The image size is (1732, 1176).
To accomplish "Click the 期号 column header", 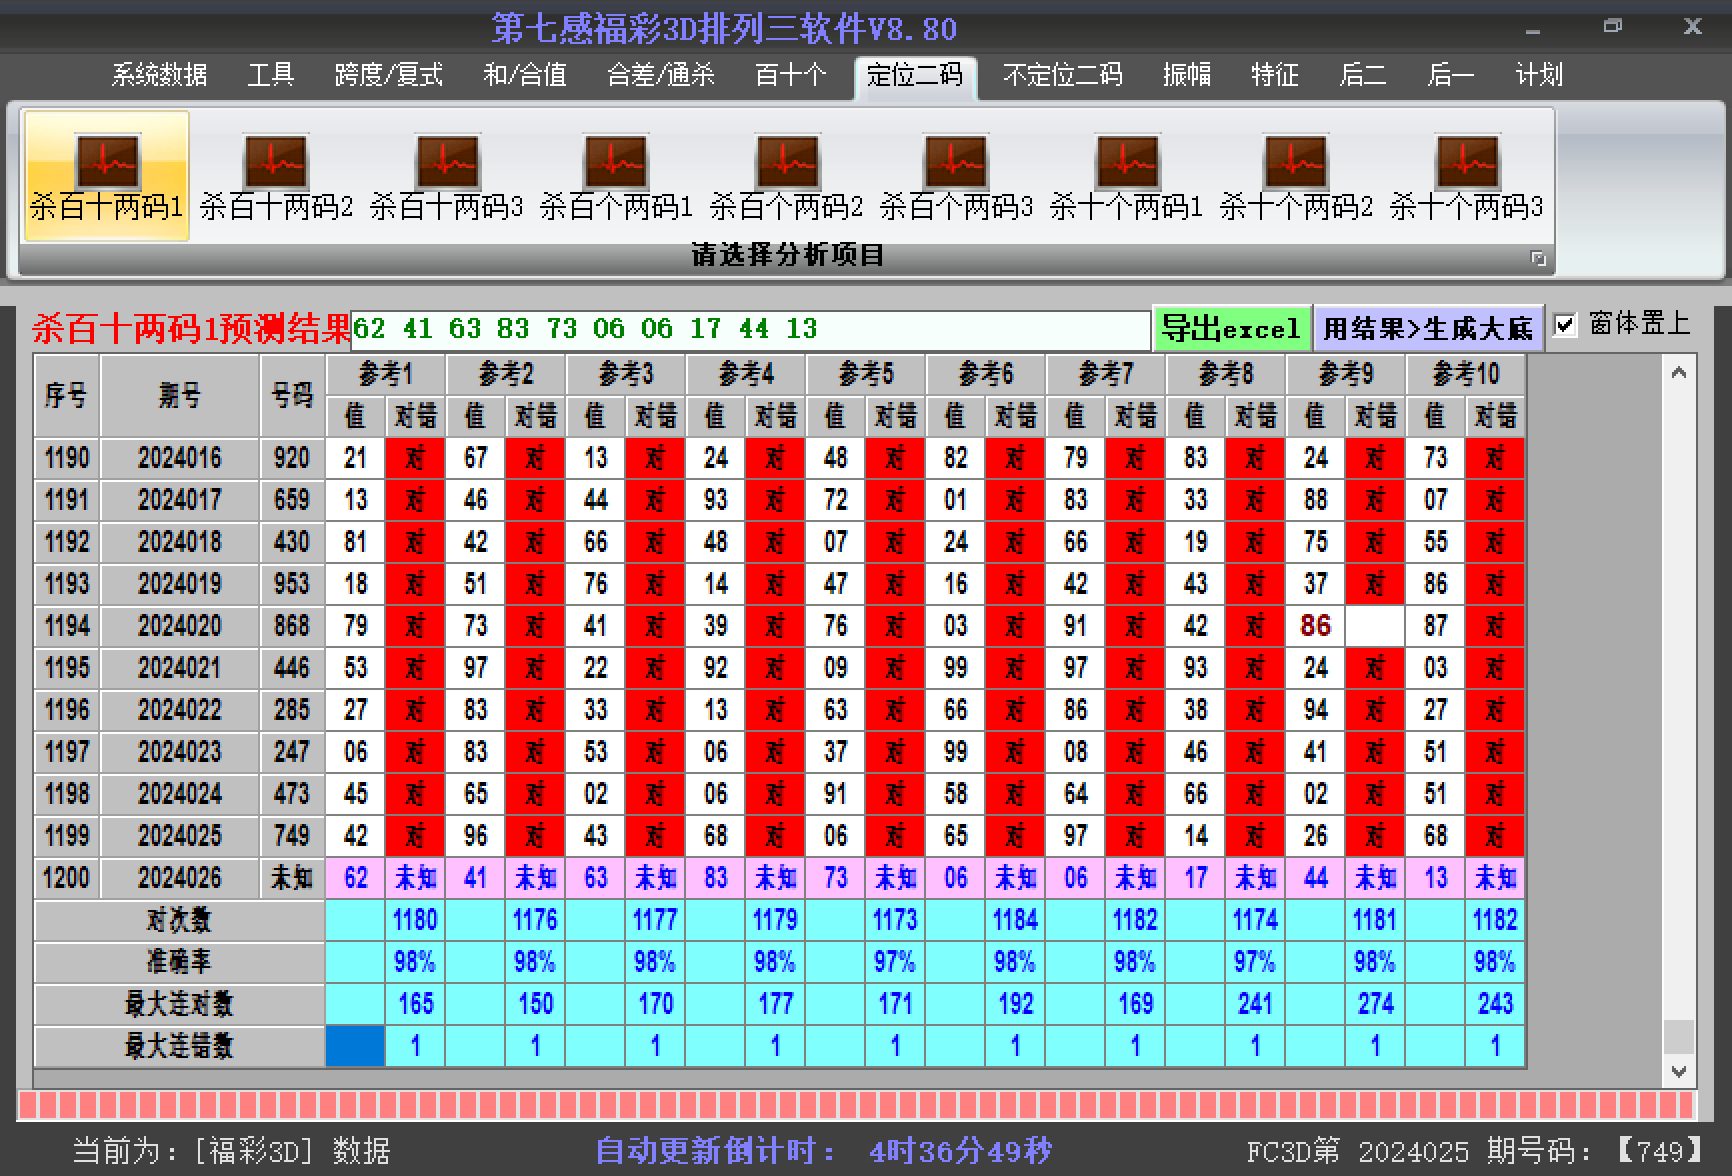I will pyautogui.click(x=180, y=396).
